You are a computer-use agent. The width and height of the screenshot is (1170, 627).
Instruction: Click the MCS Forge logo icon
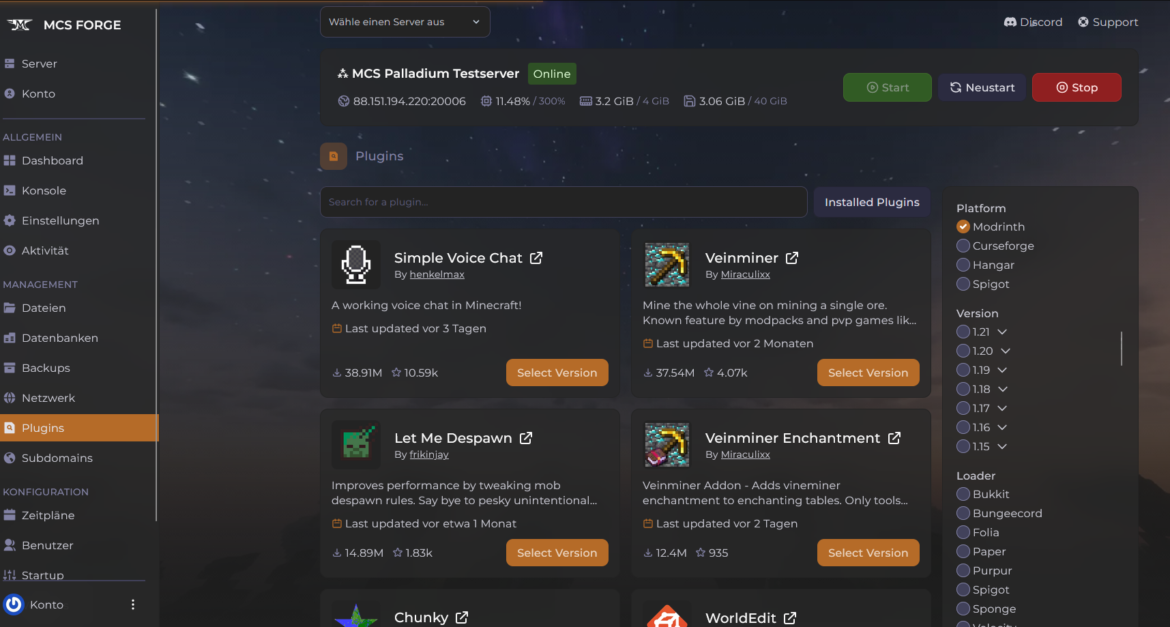click(19, 25)
